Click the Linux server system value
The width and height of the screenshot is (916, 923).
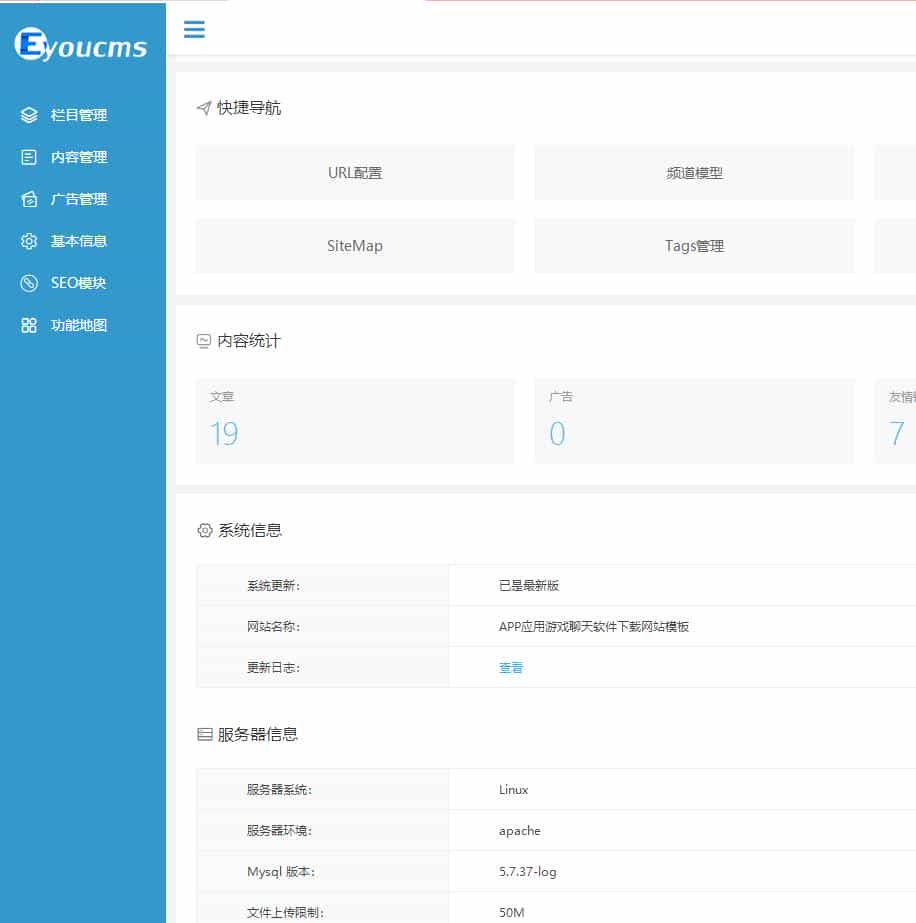pyautogui.click(x=513, y=789)
